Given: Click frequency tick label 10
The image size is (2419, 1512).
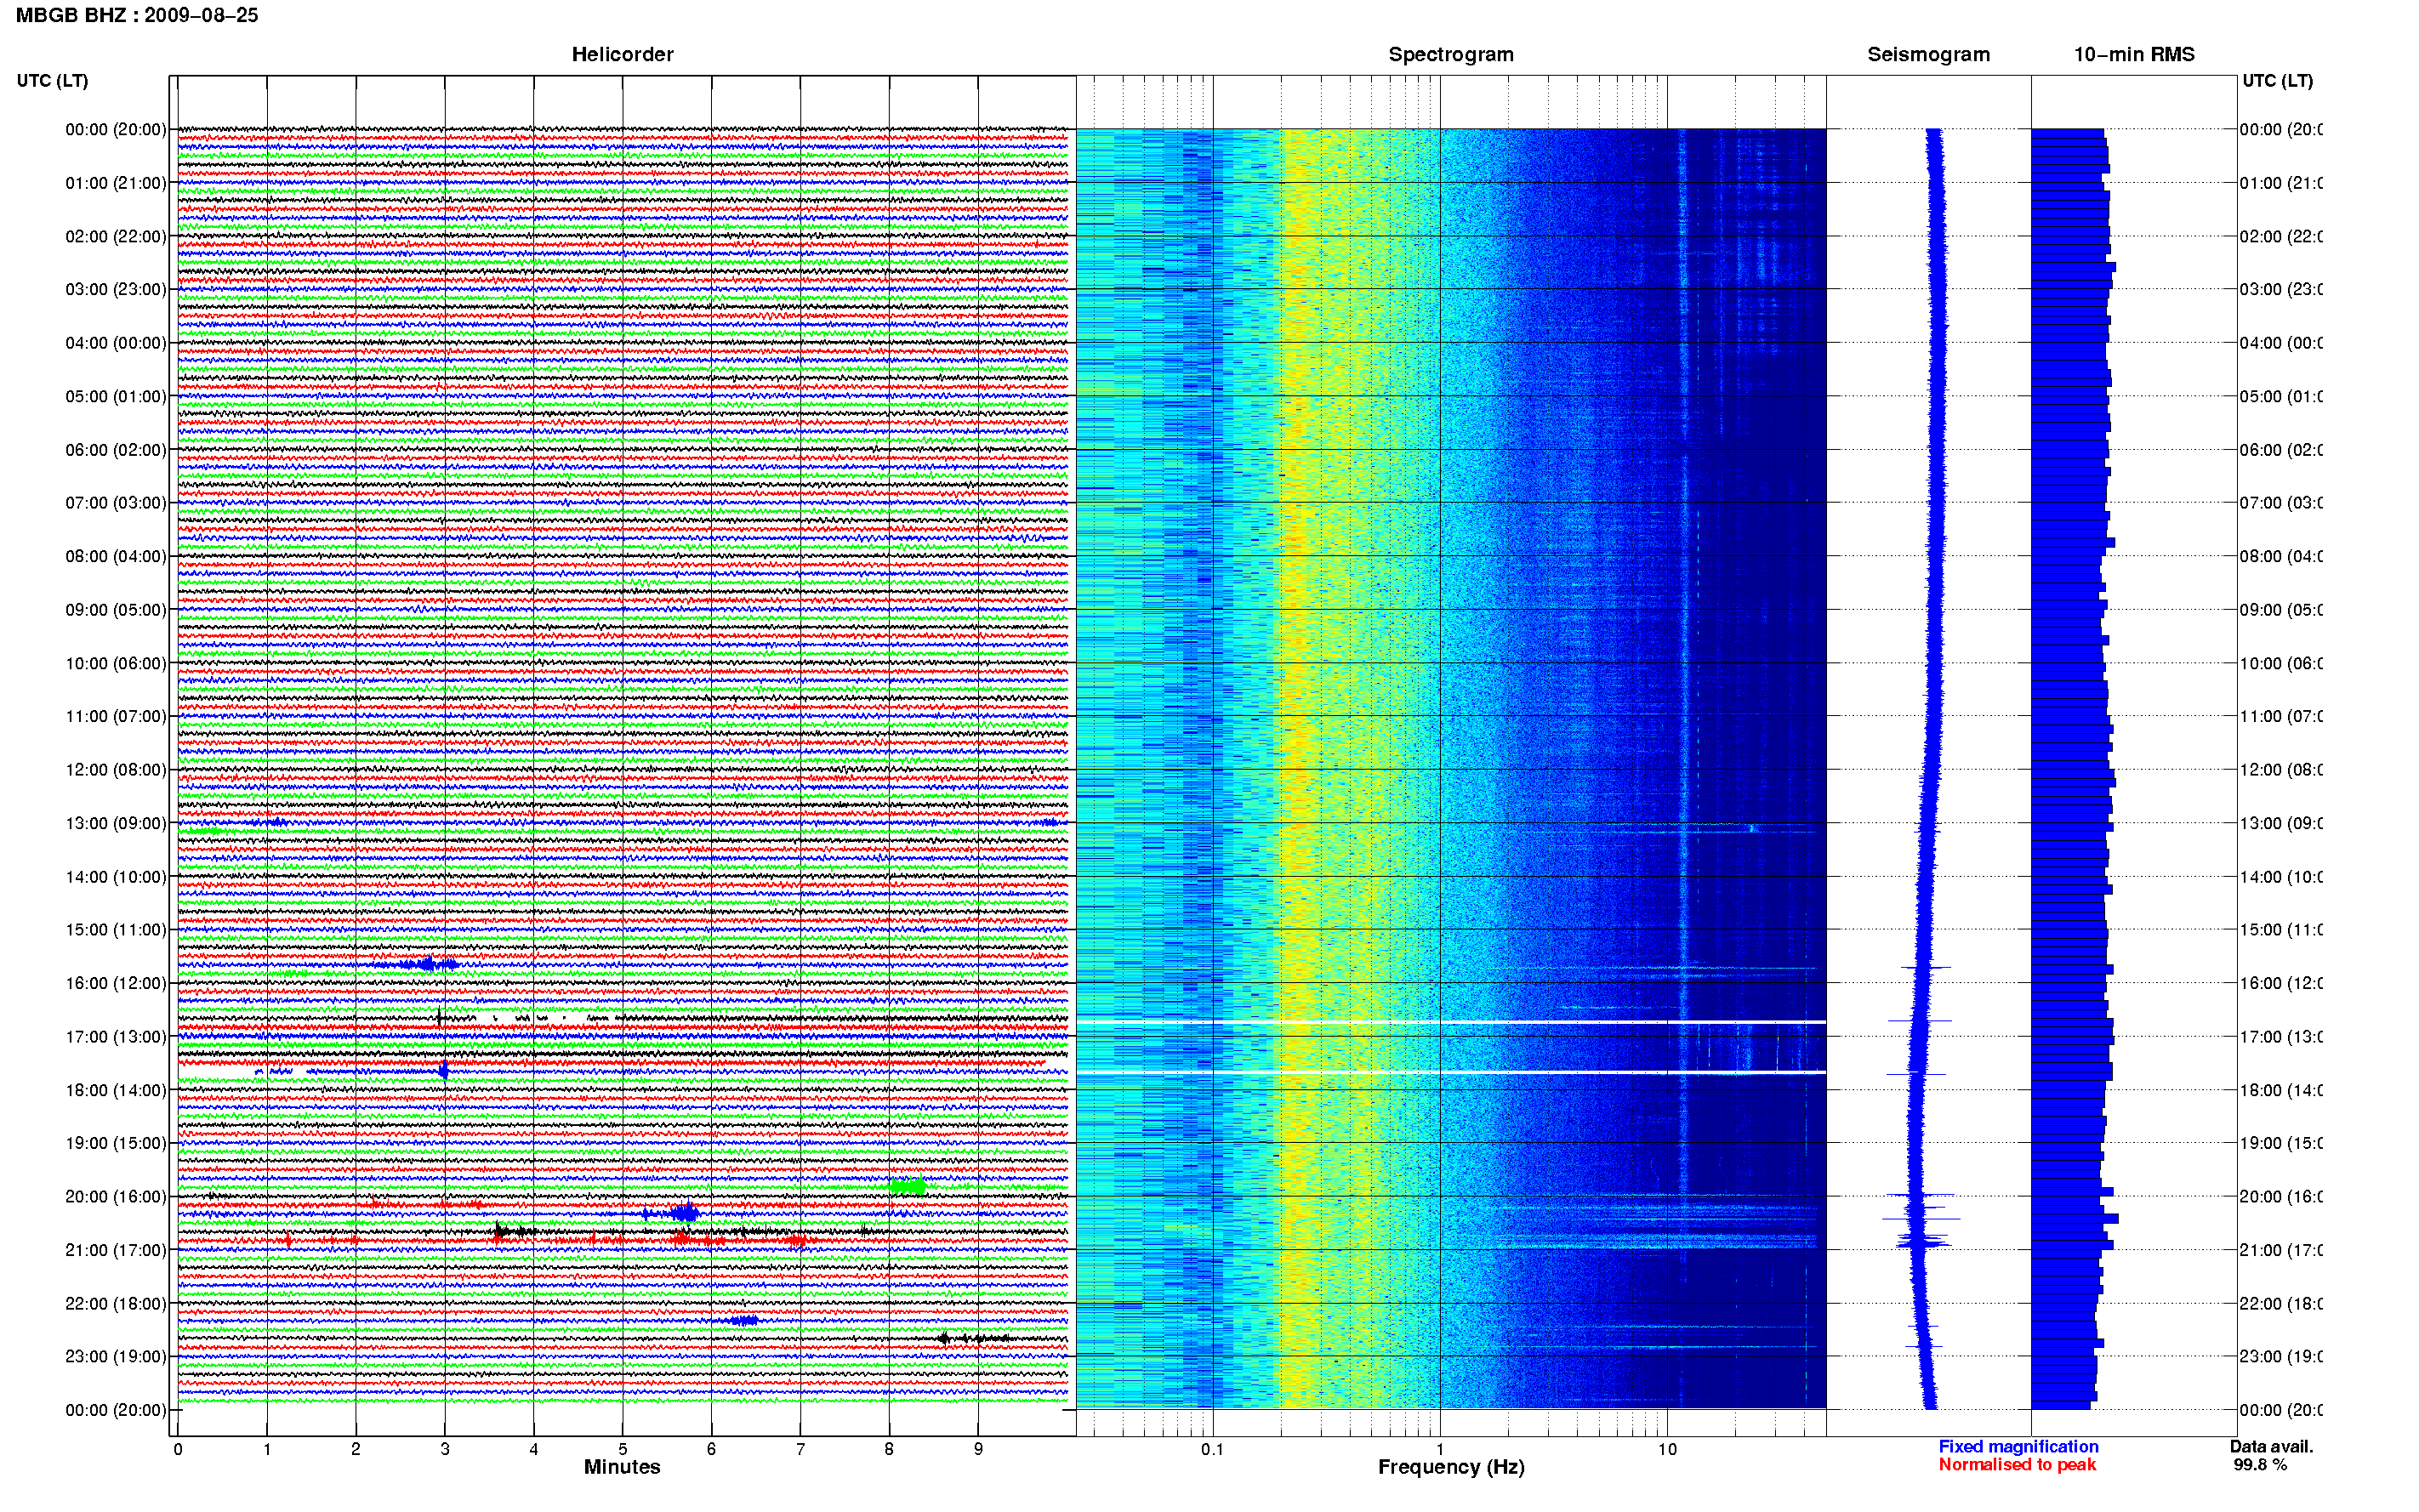Looking at the screenshot, I should [1667, 1449].
